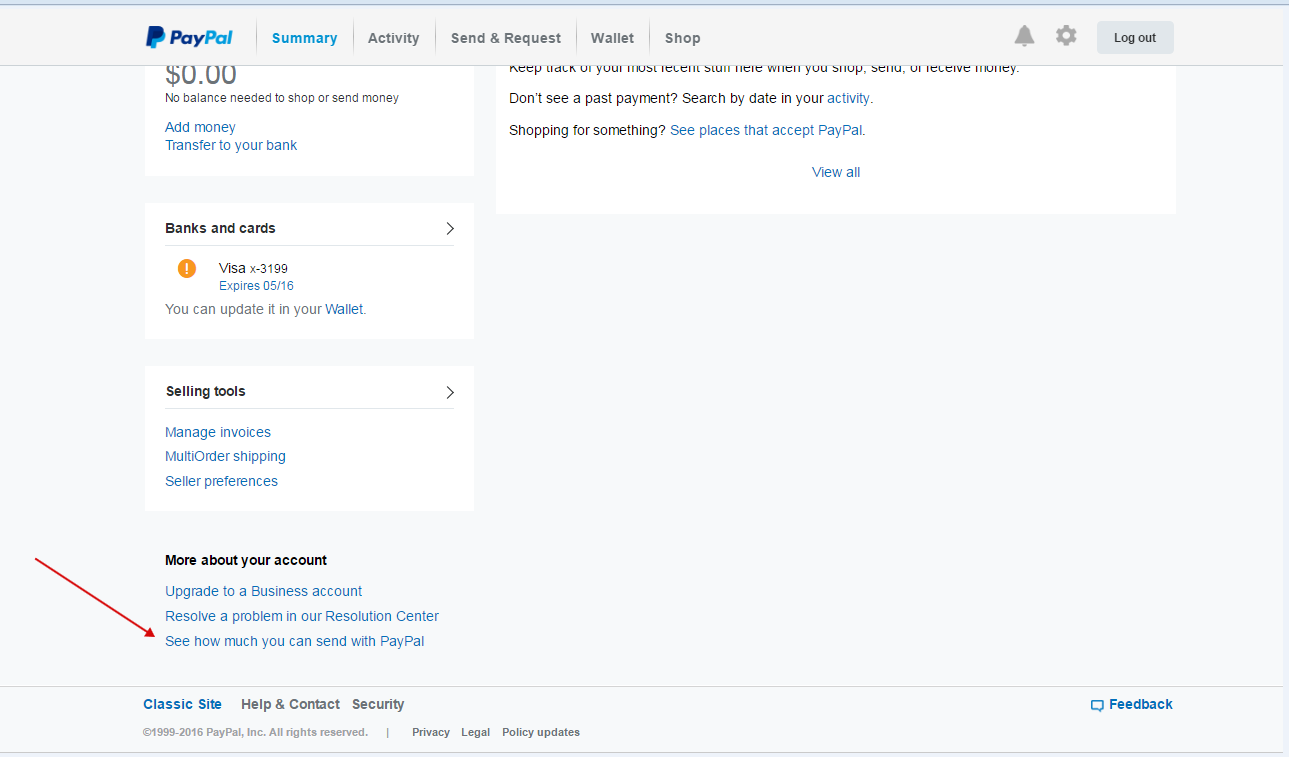Open MultiOrder shipping

225,456
